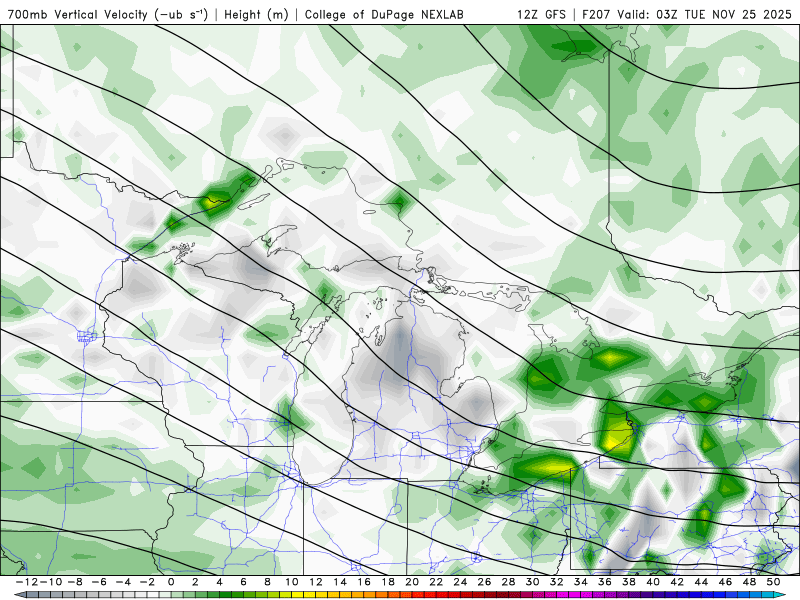
Task: Click the '-2' colorbar tick label
Action: 147,582
